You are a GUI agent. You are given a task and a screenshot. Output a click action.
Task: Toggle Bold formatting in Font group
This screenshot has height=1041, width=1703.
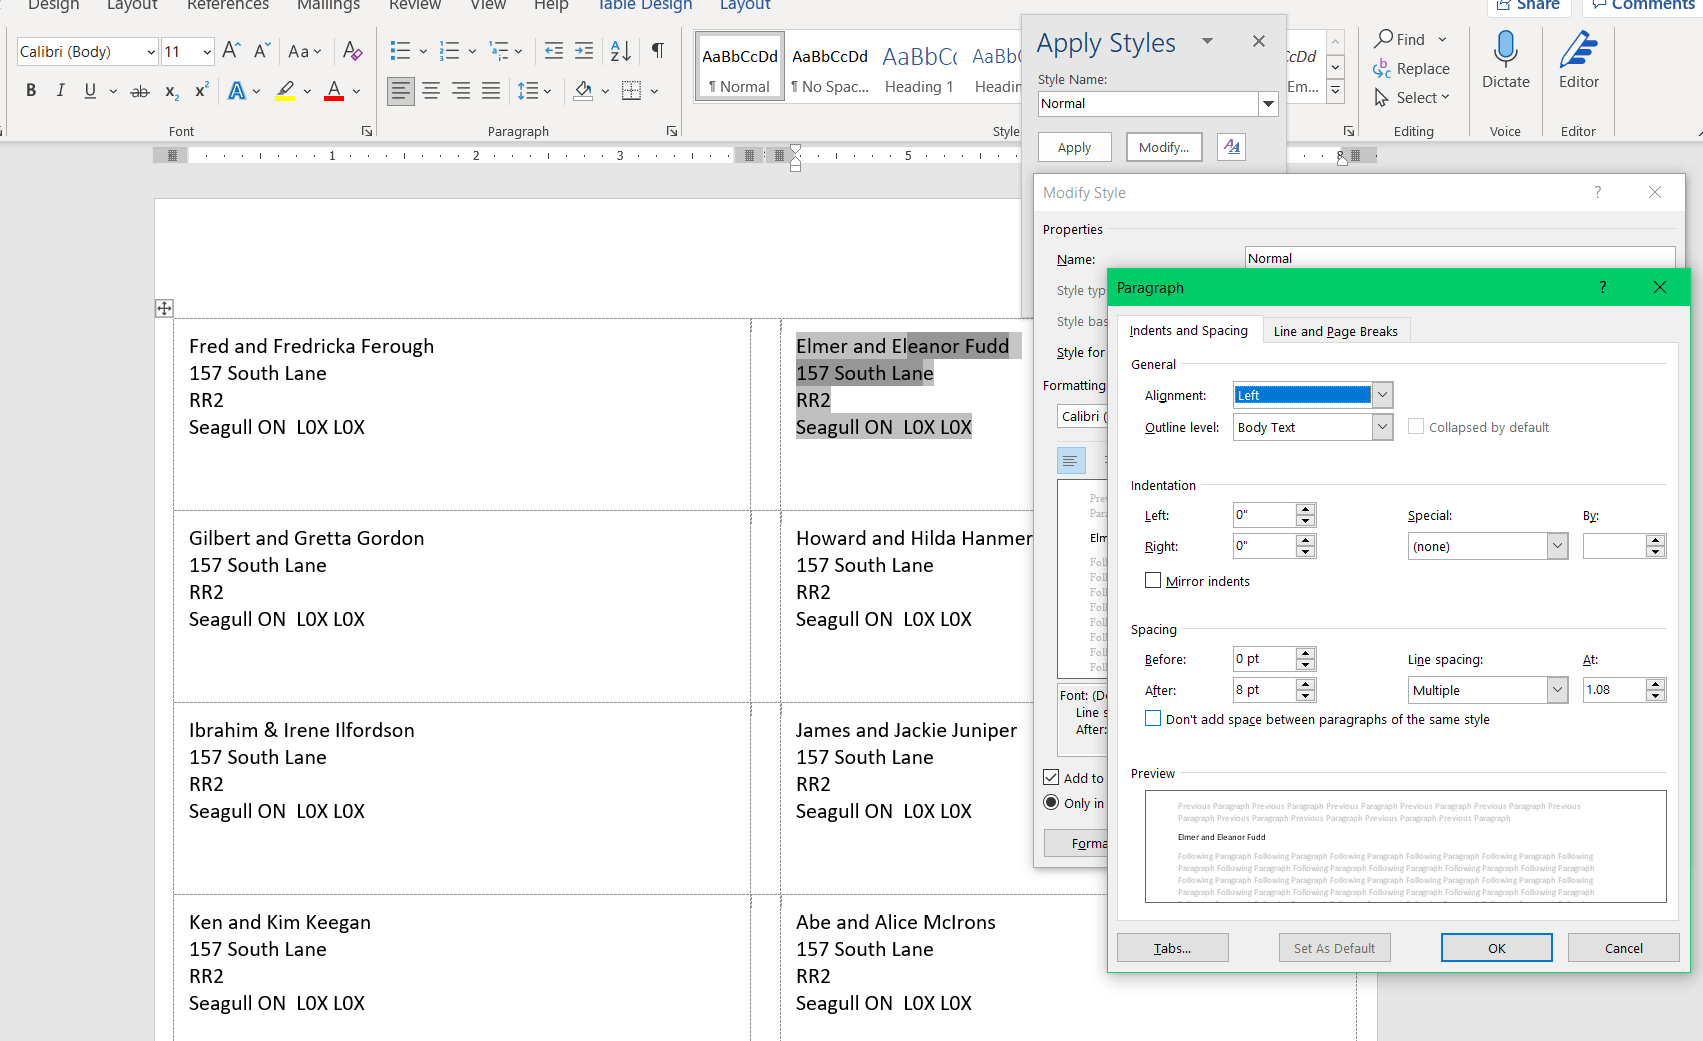tap(31, 91)
